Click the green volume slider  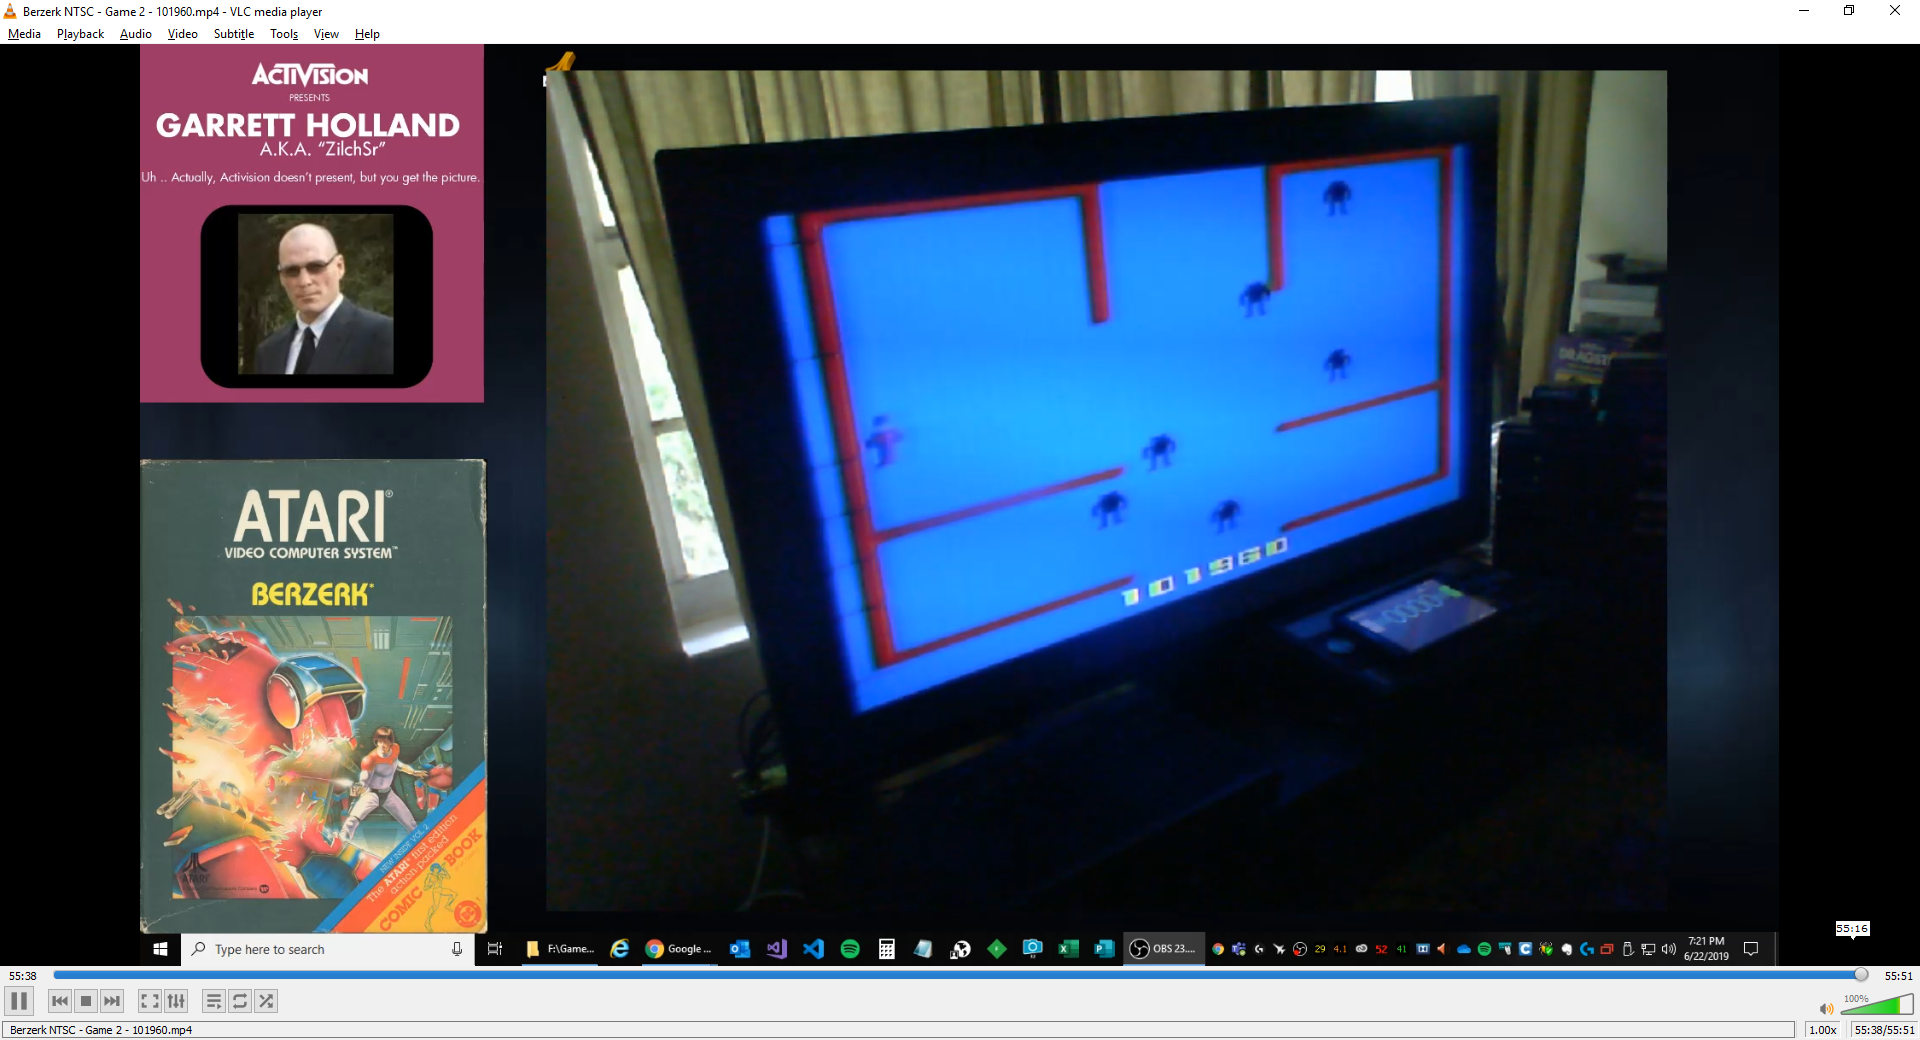click(1877, 1006)
